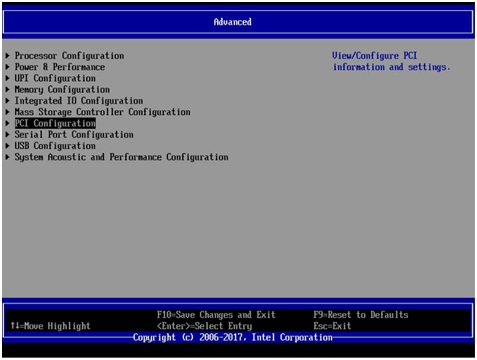This screenshot has height=360, width=477.
Task: Click F10=Save Changes and Exit hint
Action: (x=216, y=315)
